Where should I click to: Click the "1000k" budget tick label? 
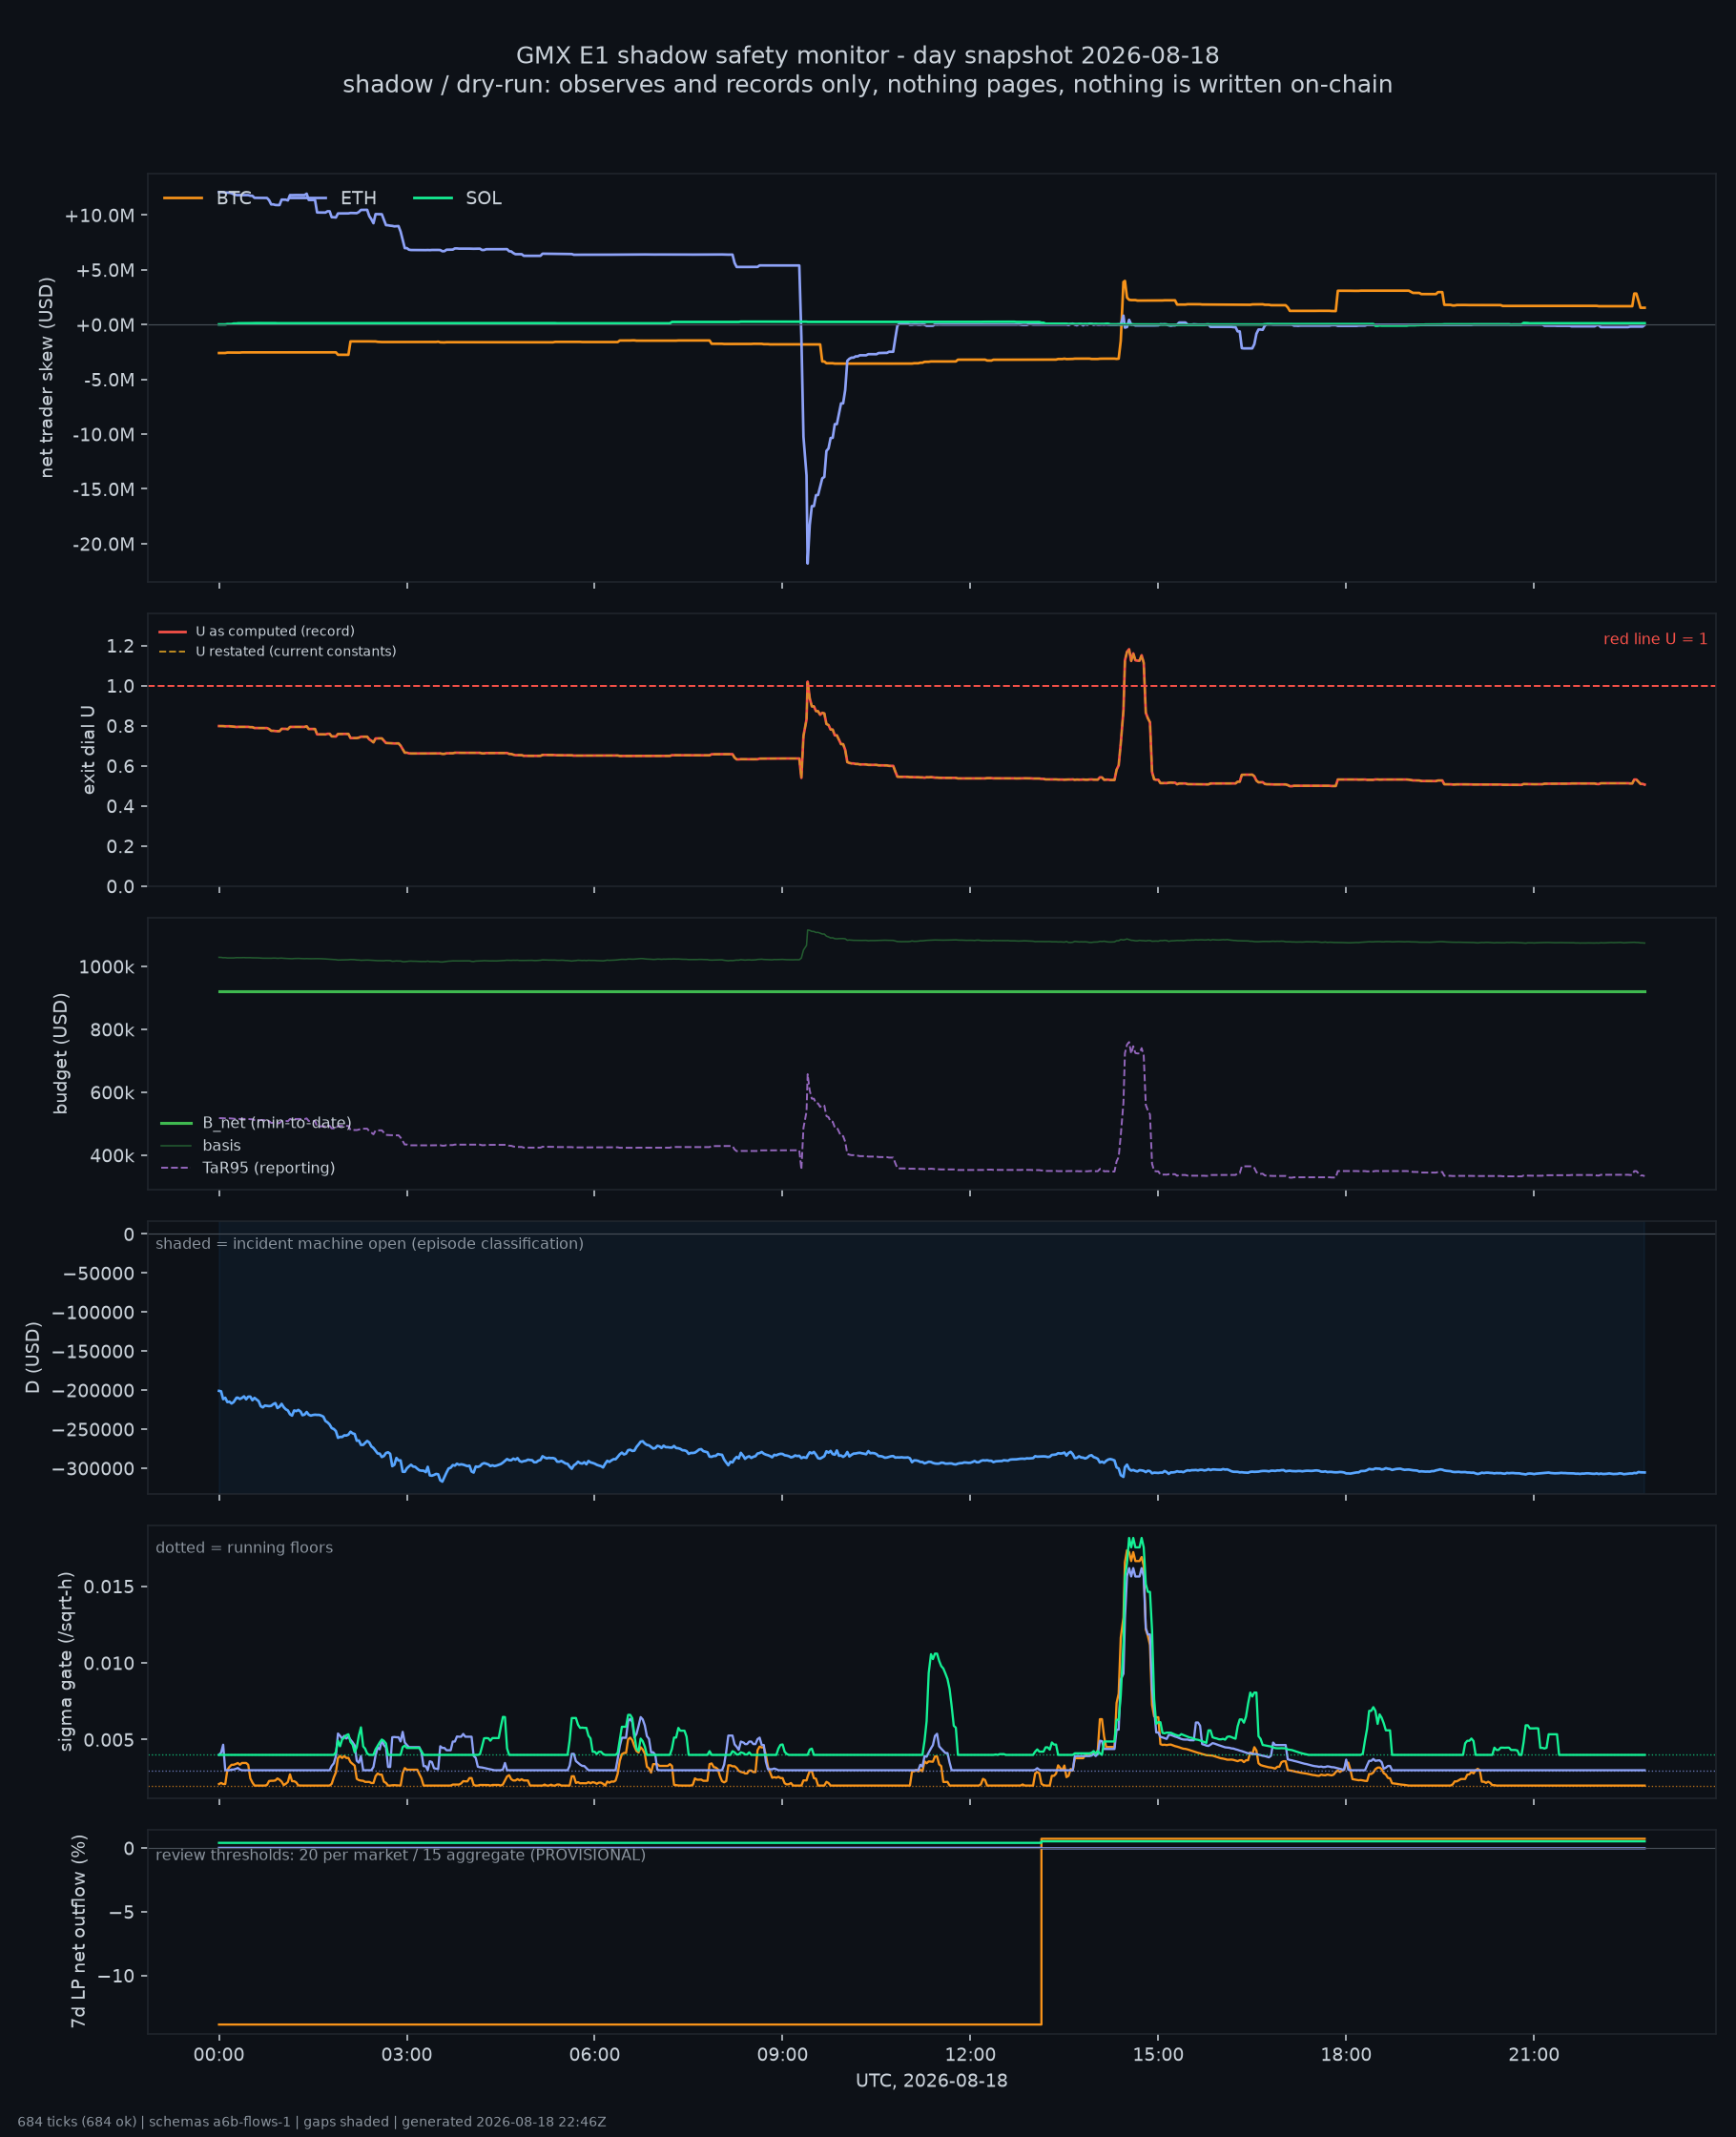click(x=106, y=967)
